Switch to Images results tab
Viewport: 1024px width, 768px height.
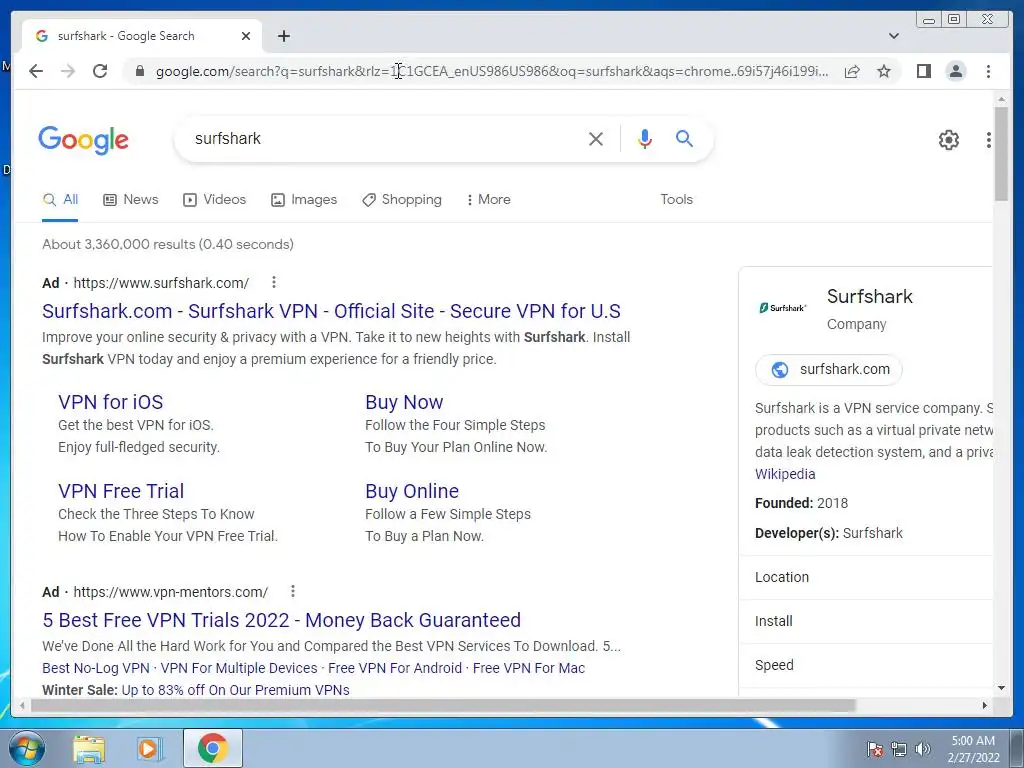coord(304,200)
